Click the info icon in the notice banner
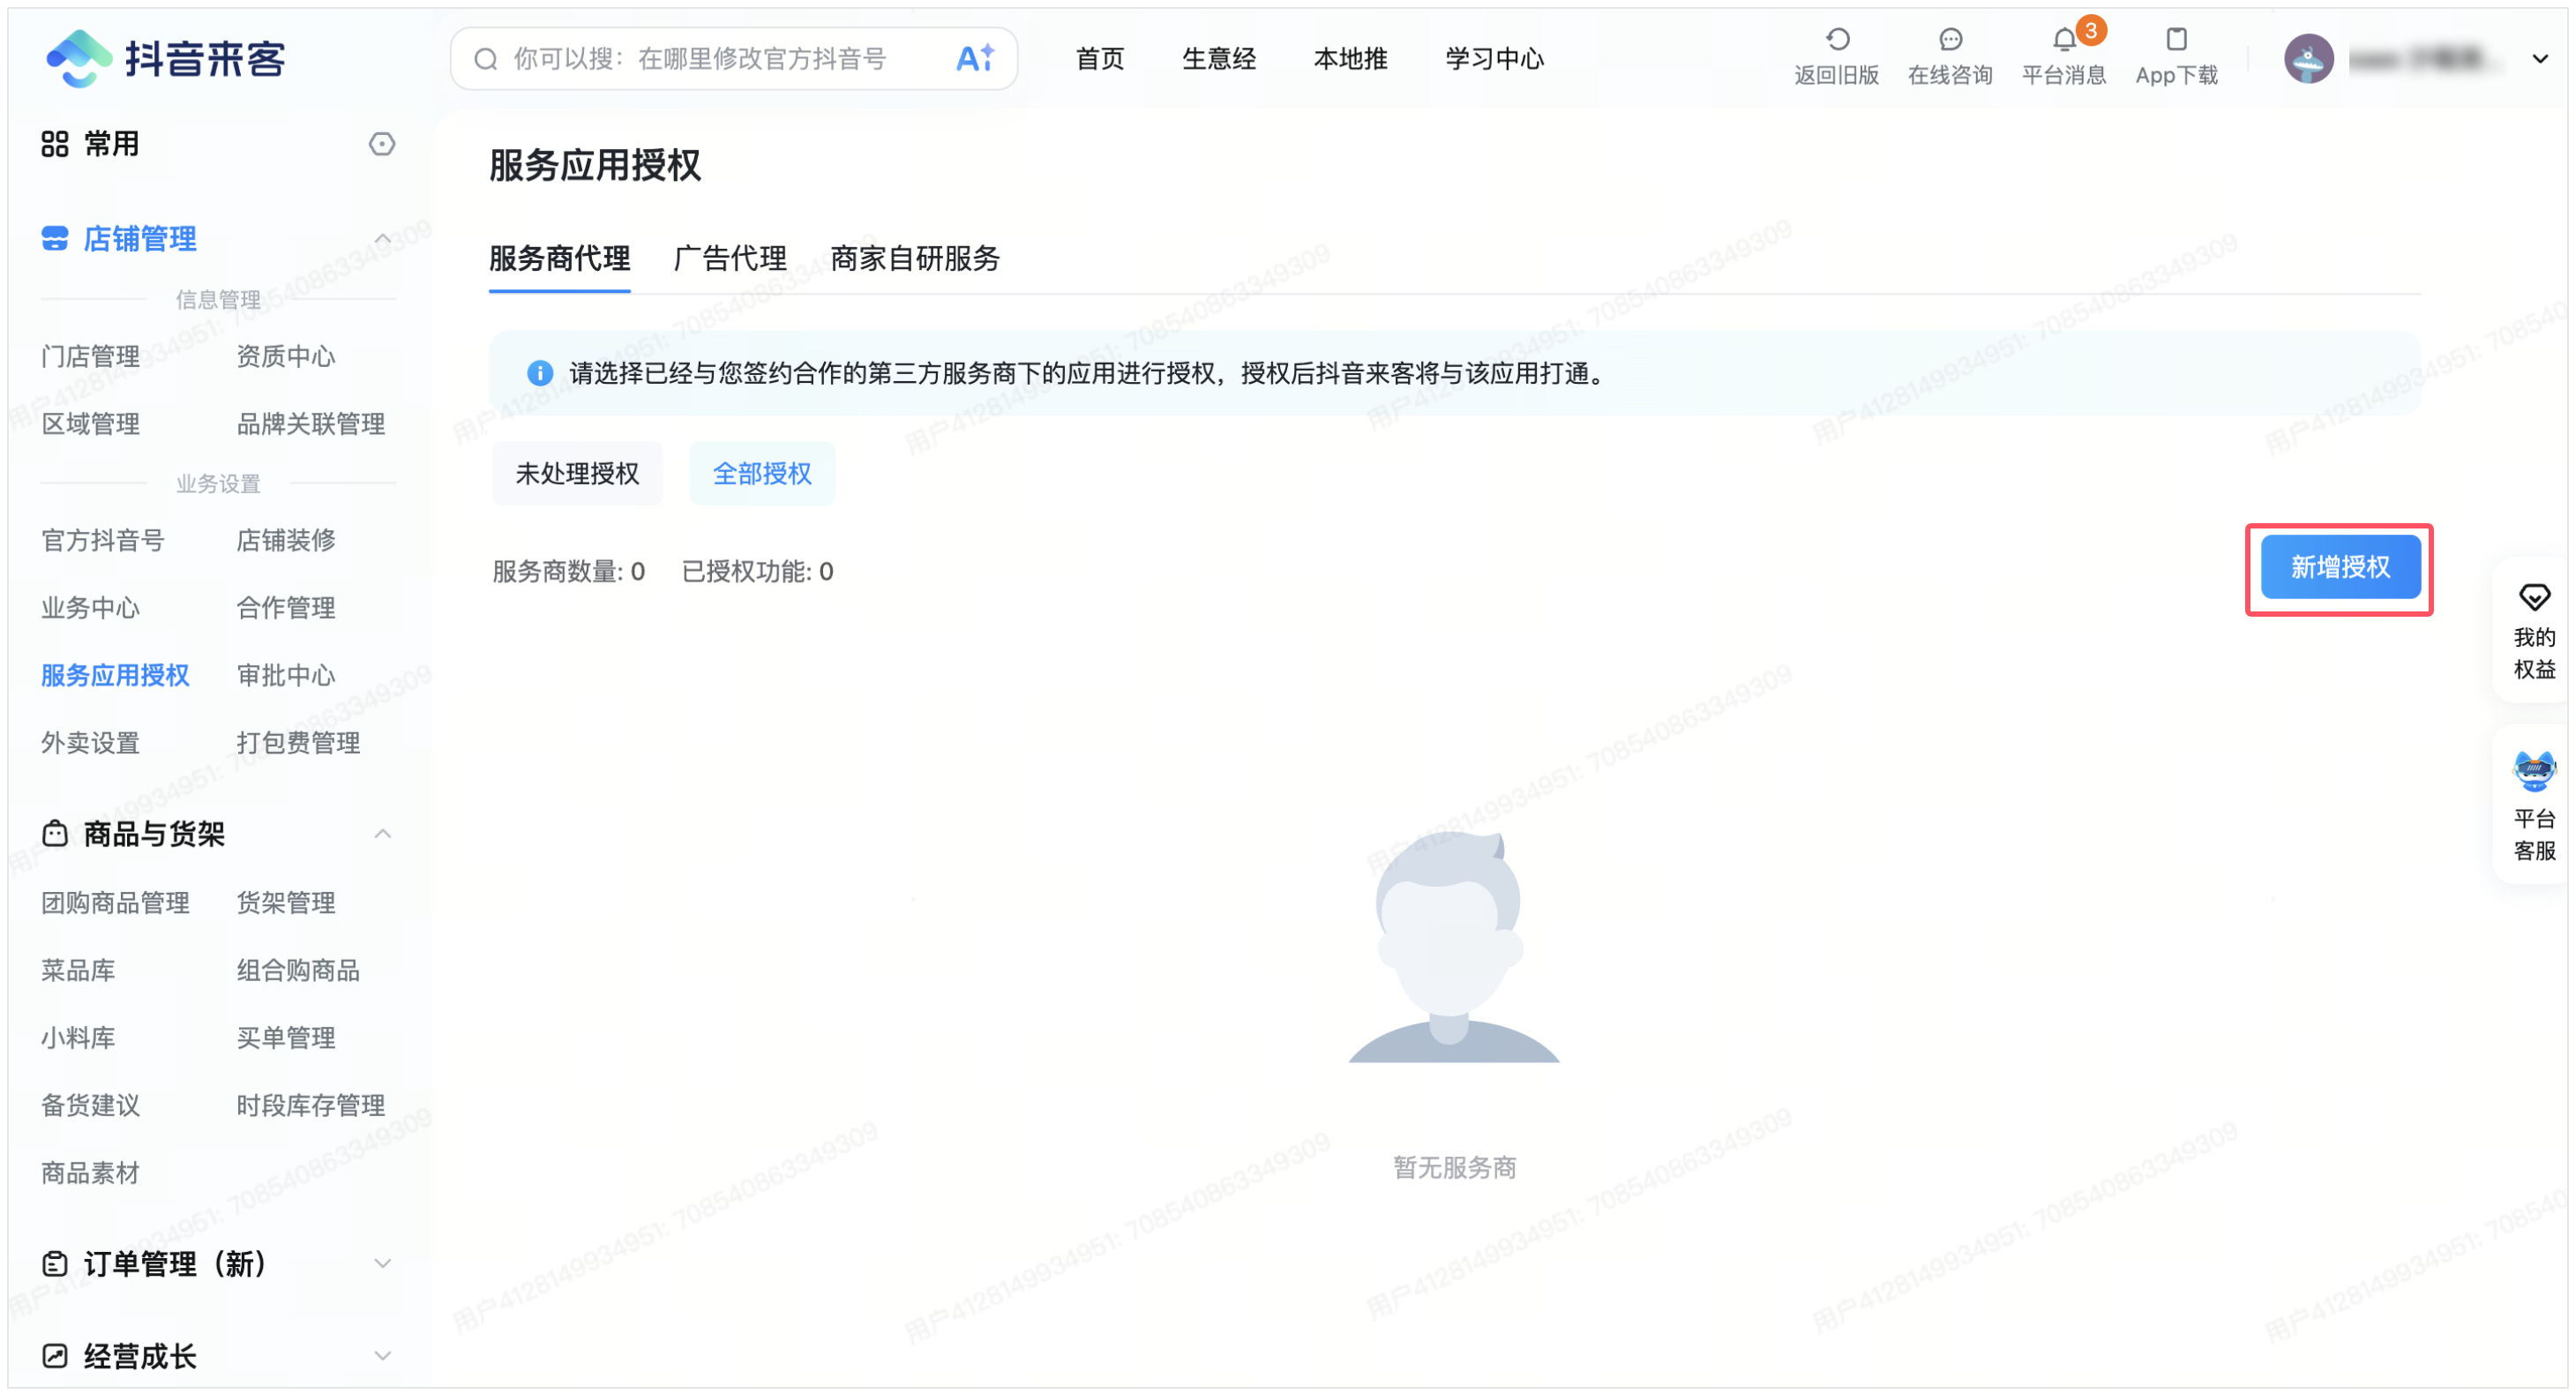 click(x=539, y=373)
